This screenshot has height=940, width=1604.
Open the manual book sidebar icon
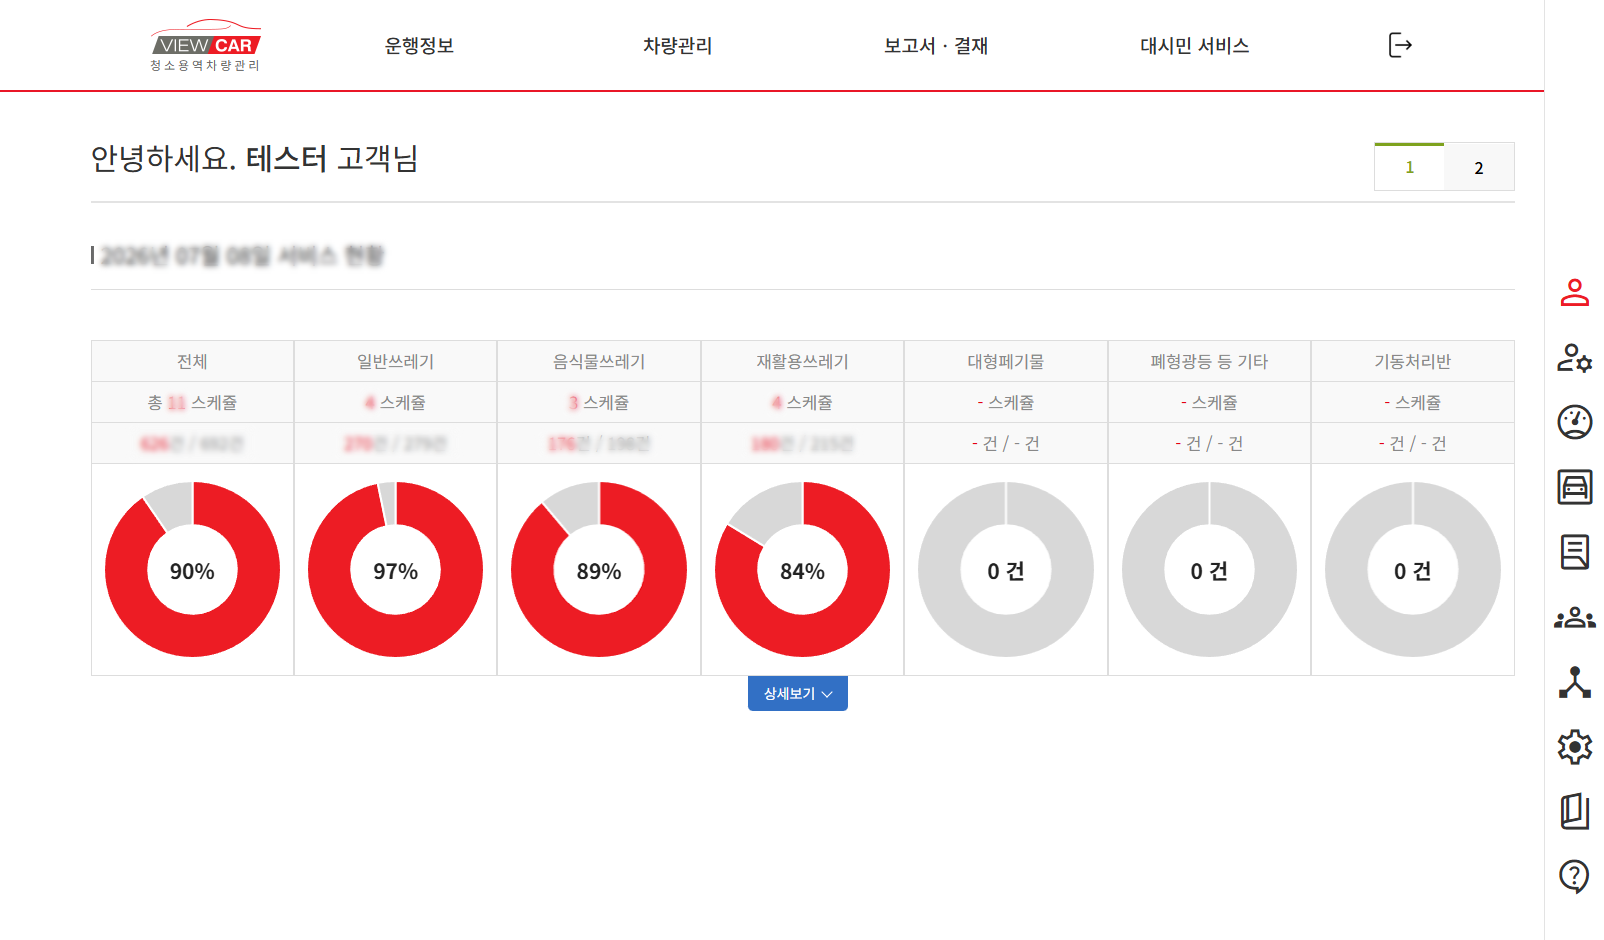[1575, 811]
